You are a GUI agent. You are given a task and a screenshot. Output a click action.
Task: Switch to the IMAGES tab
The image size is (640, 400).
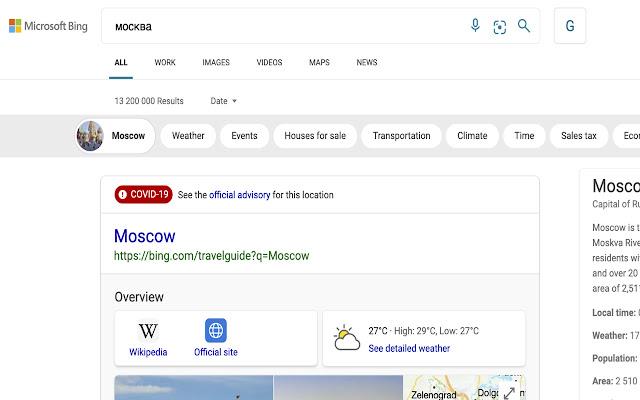[216, 62]
